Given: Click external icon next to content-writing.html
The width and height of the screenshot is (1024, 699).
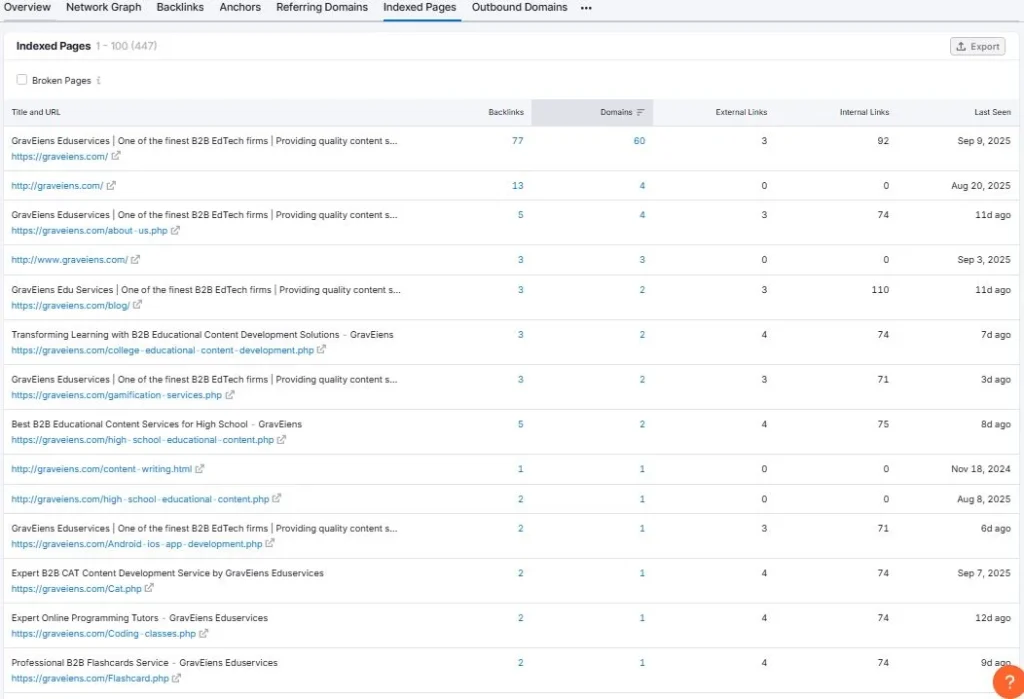Looking at the screenshot, I should pyautogui.click(x=200, y=468).
